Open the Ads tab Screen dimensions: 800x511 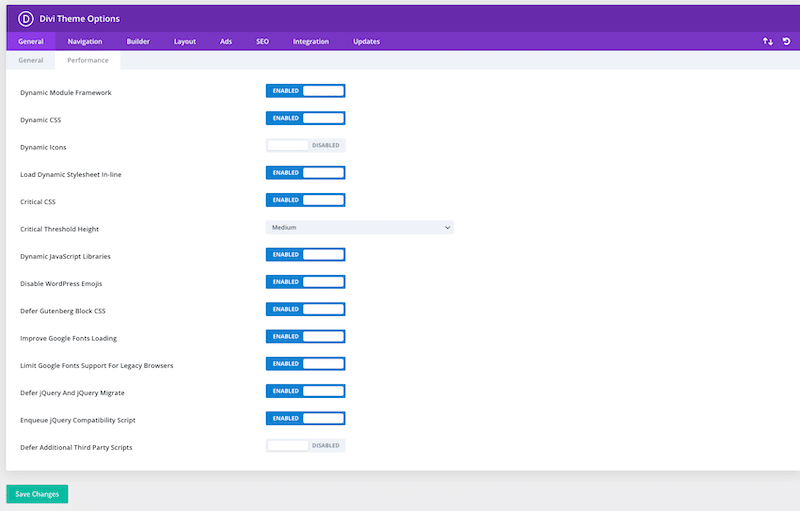(x=226, y=41)
